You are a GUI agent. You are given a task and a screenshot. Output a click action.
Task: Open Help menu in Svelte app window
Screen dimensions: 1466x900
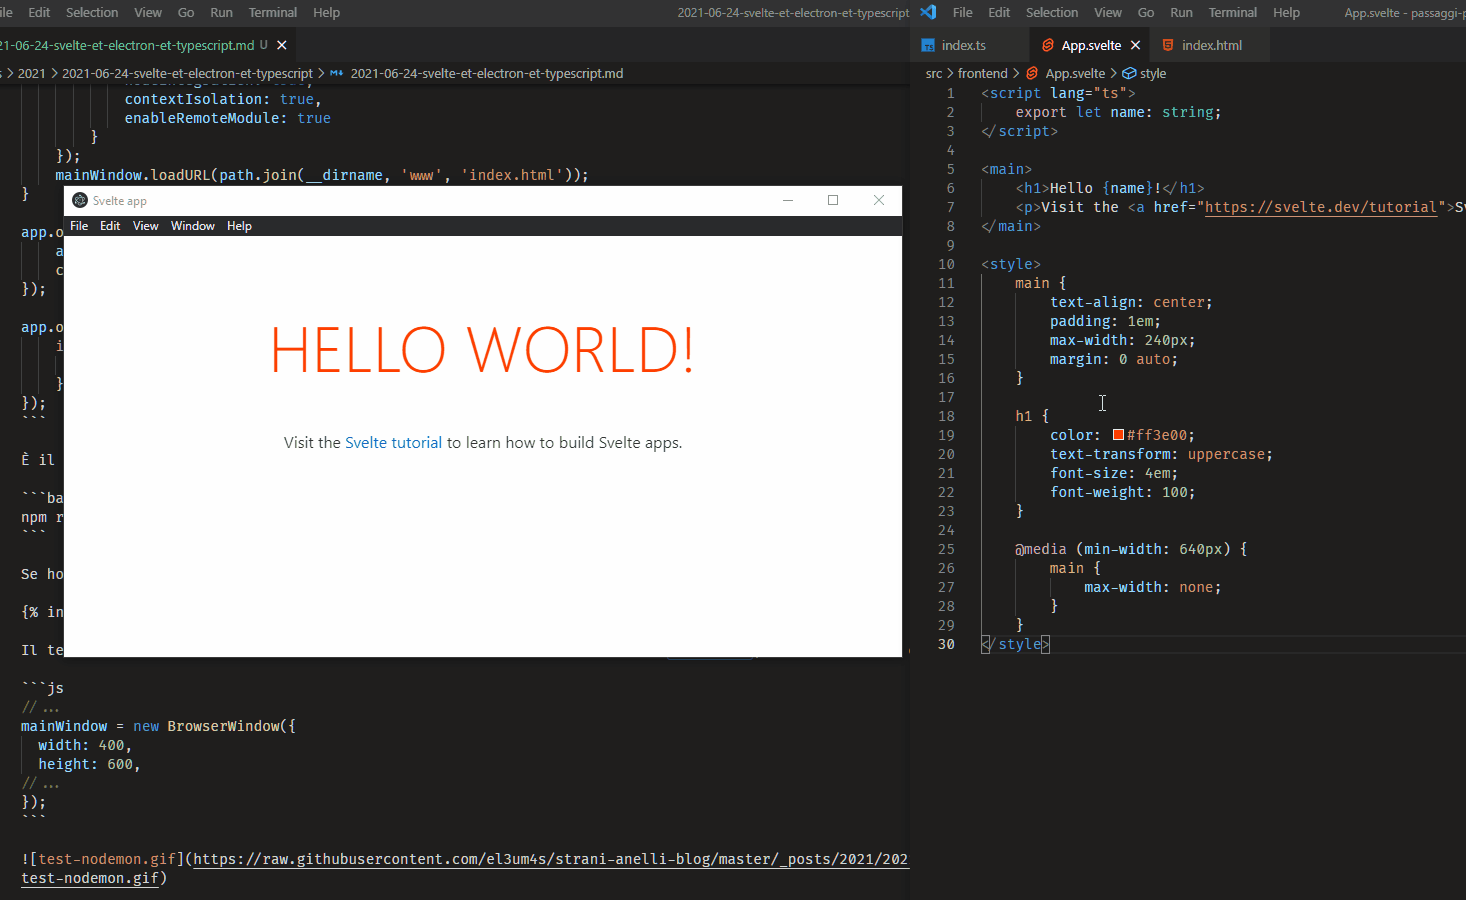[x=239, y=226]
